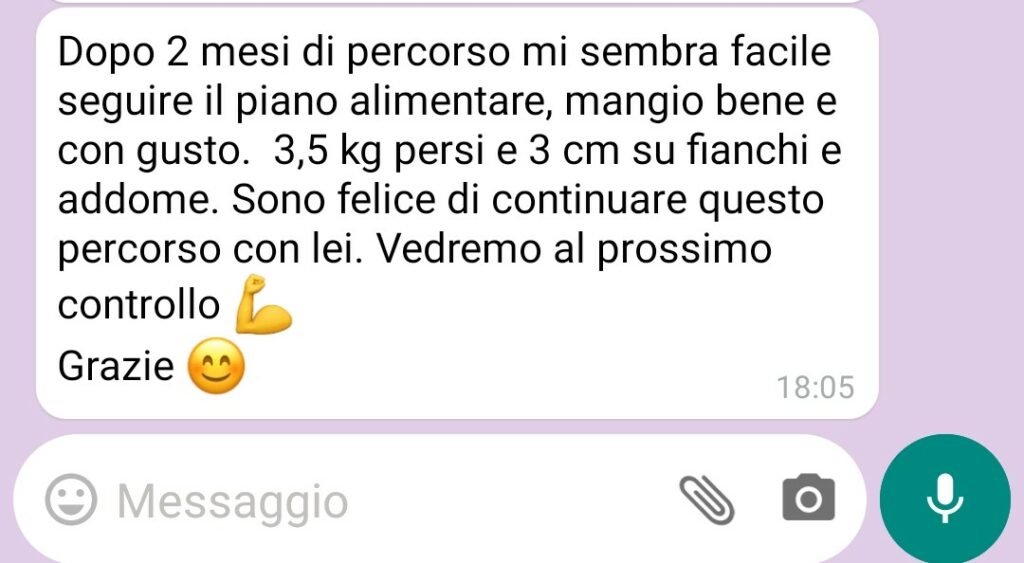Tap the flexed biceps emoji
The width and height of the screenshot is (1024, 563).
(x=263, y=304)
